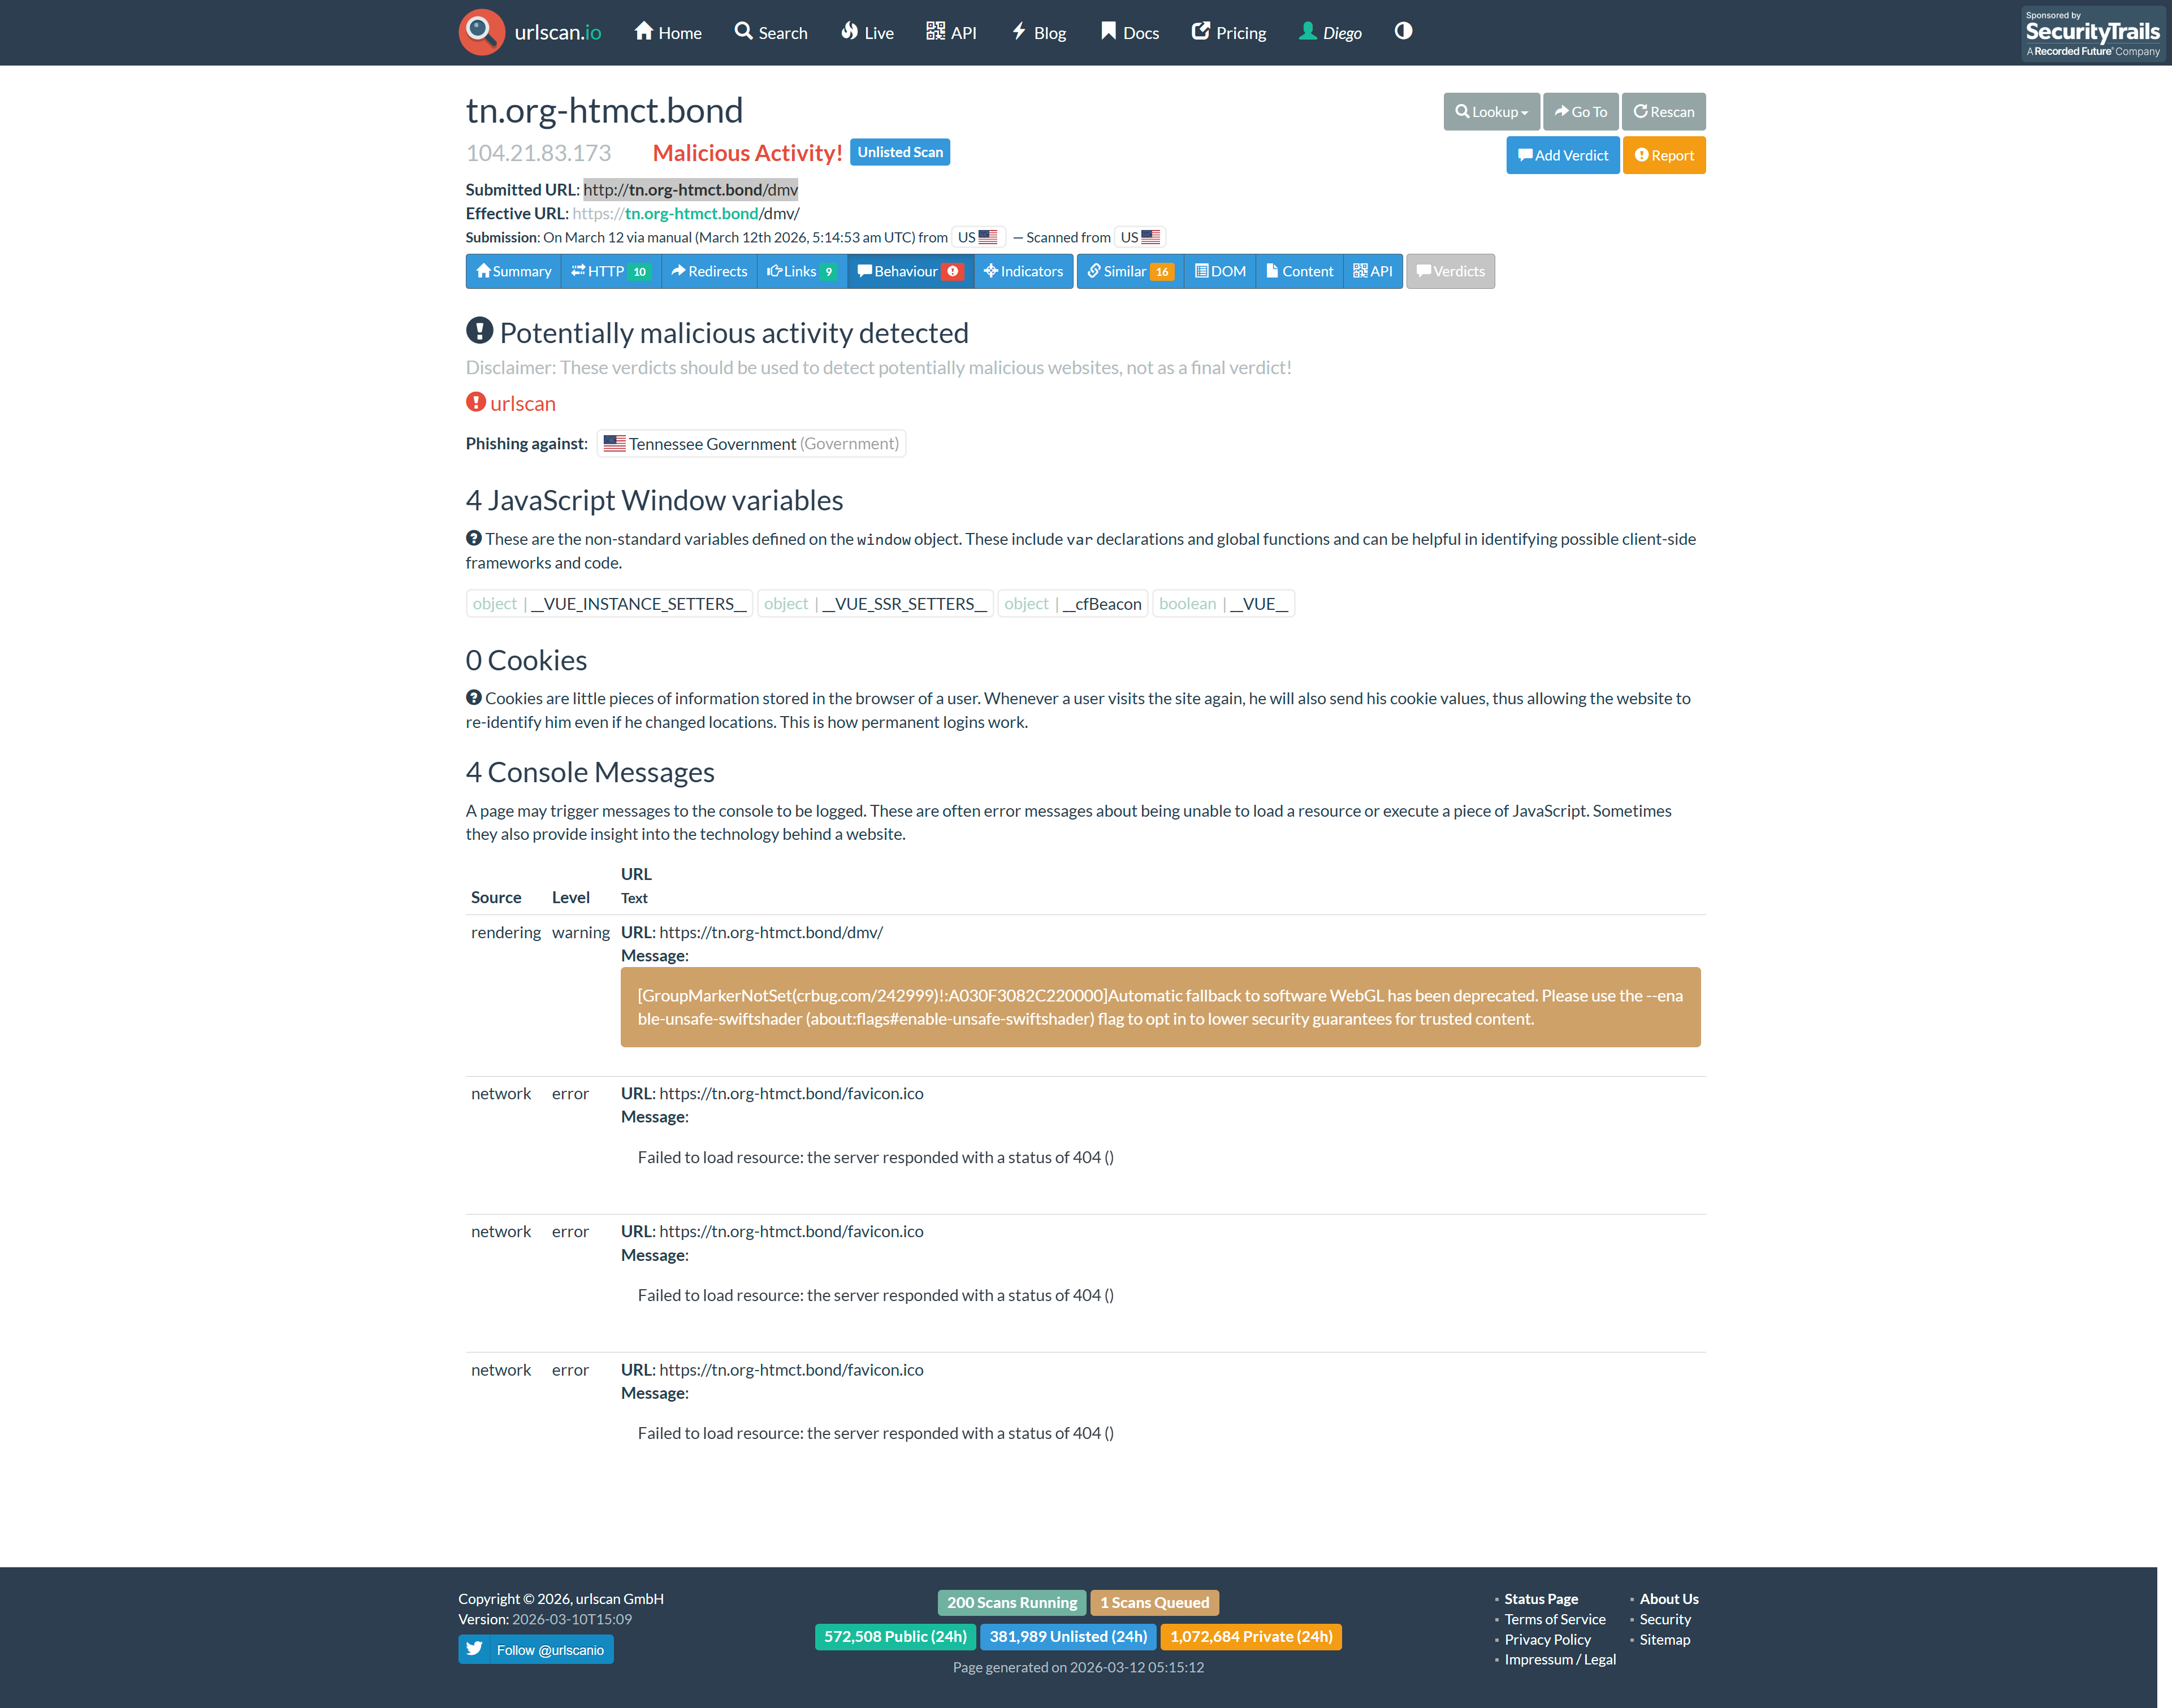Click the submission US flag badge
Viewport: 2172px width, 1708px height.
[x=978, y=237]
